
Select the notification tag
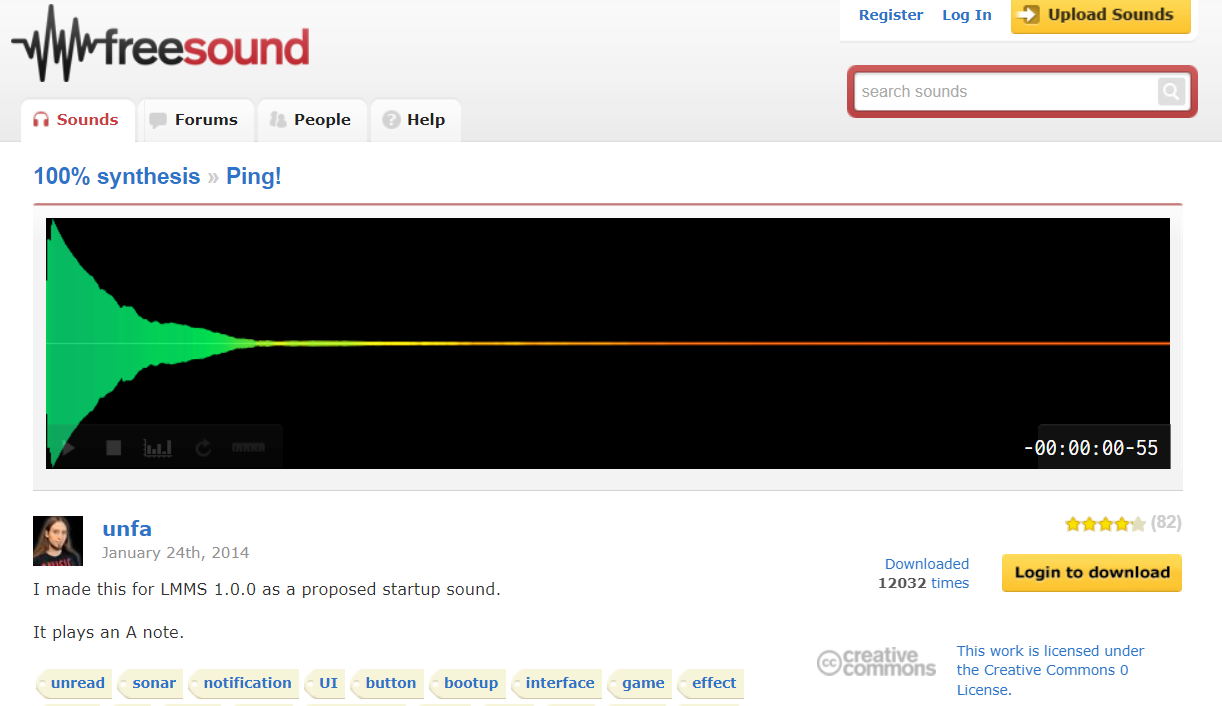[x=246, y=684]
